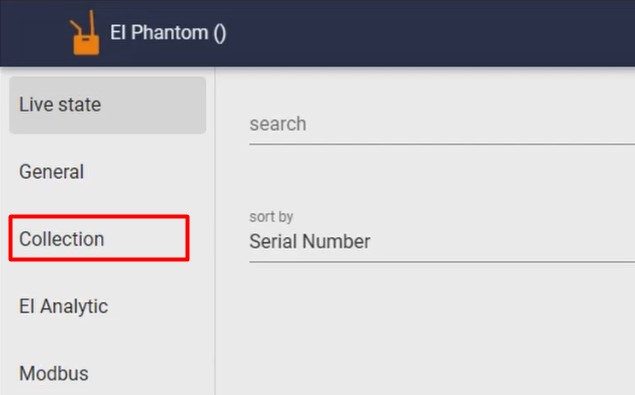
Task: Focus the search input field
Action: pos(442,124)
